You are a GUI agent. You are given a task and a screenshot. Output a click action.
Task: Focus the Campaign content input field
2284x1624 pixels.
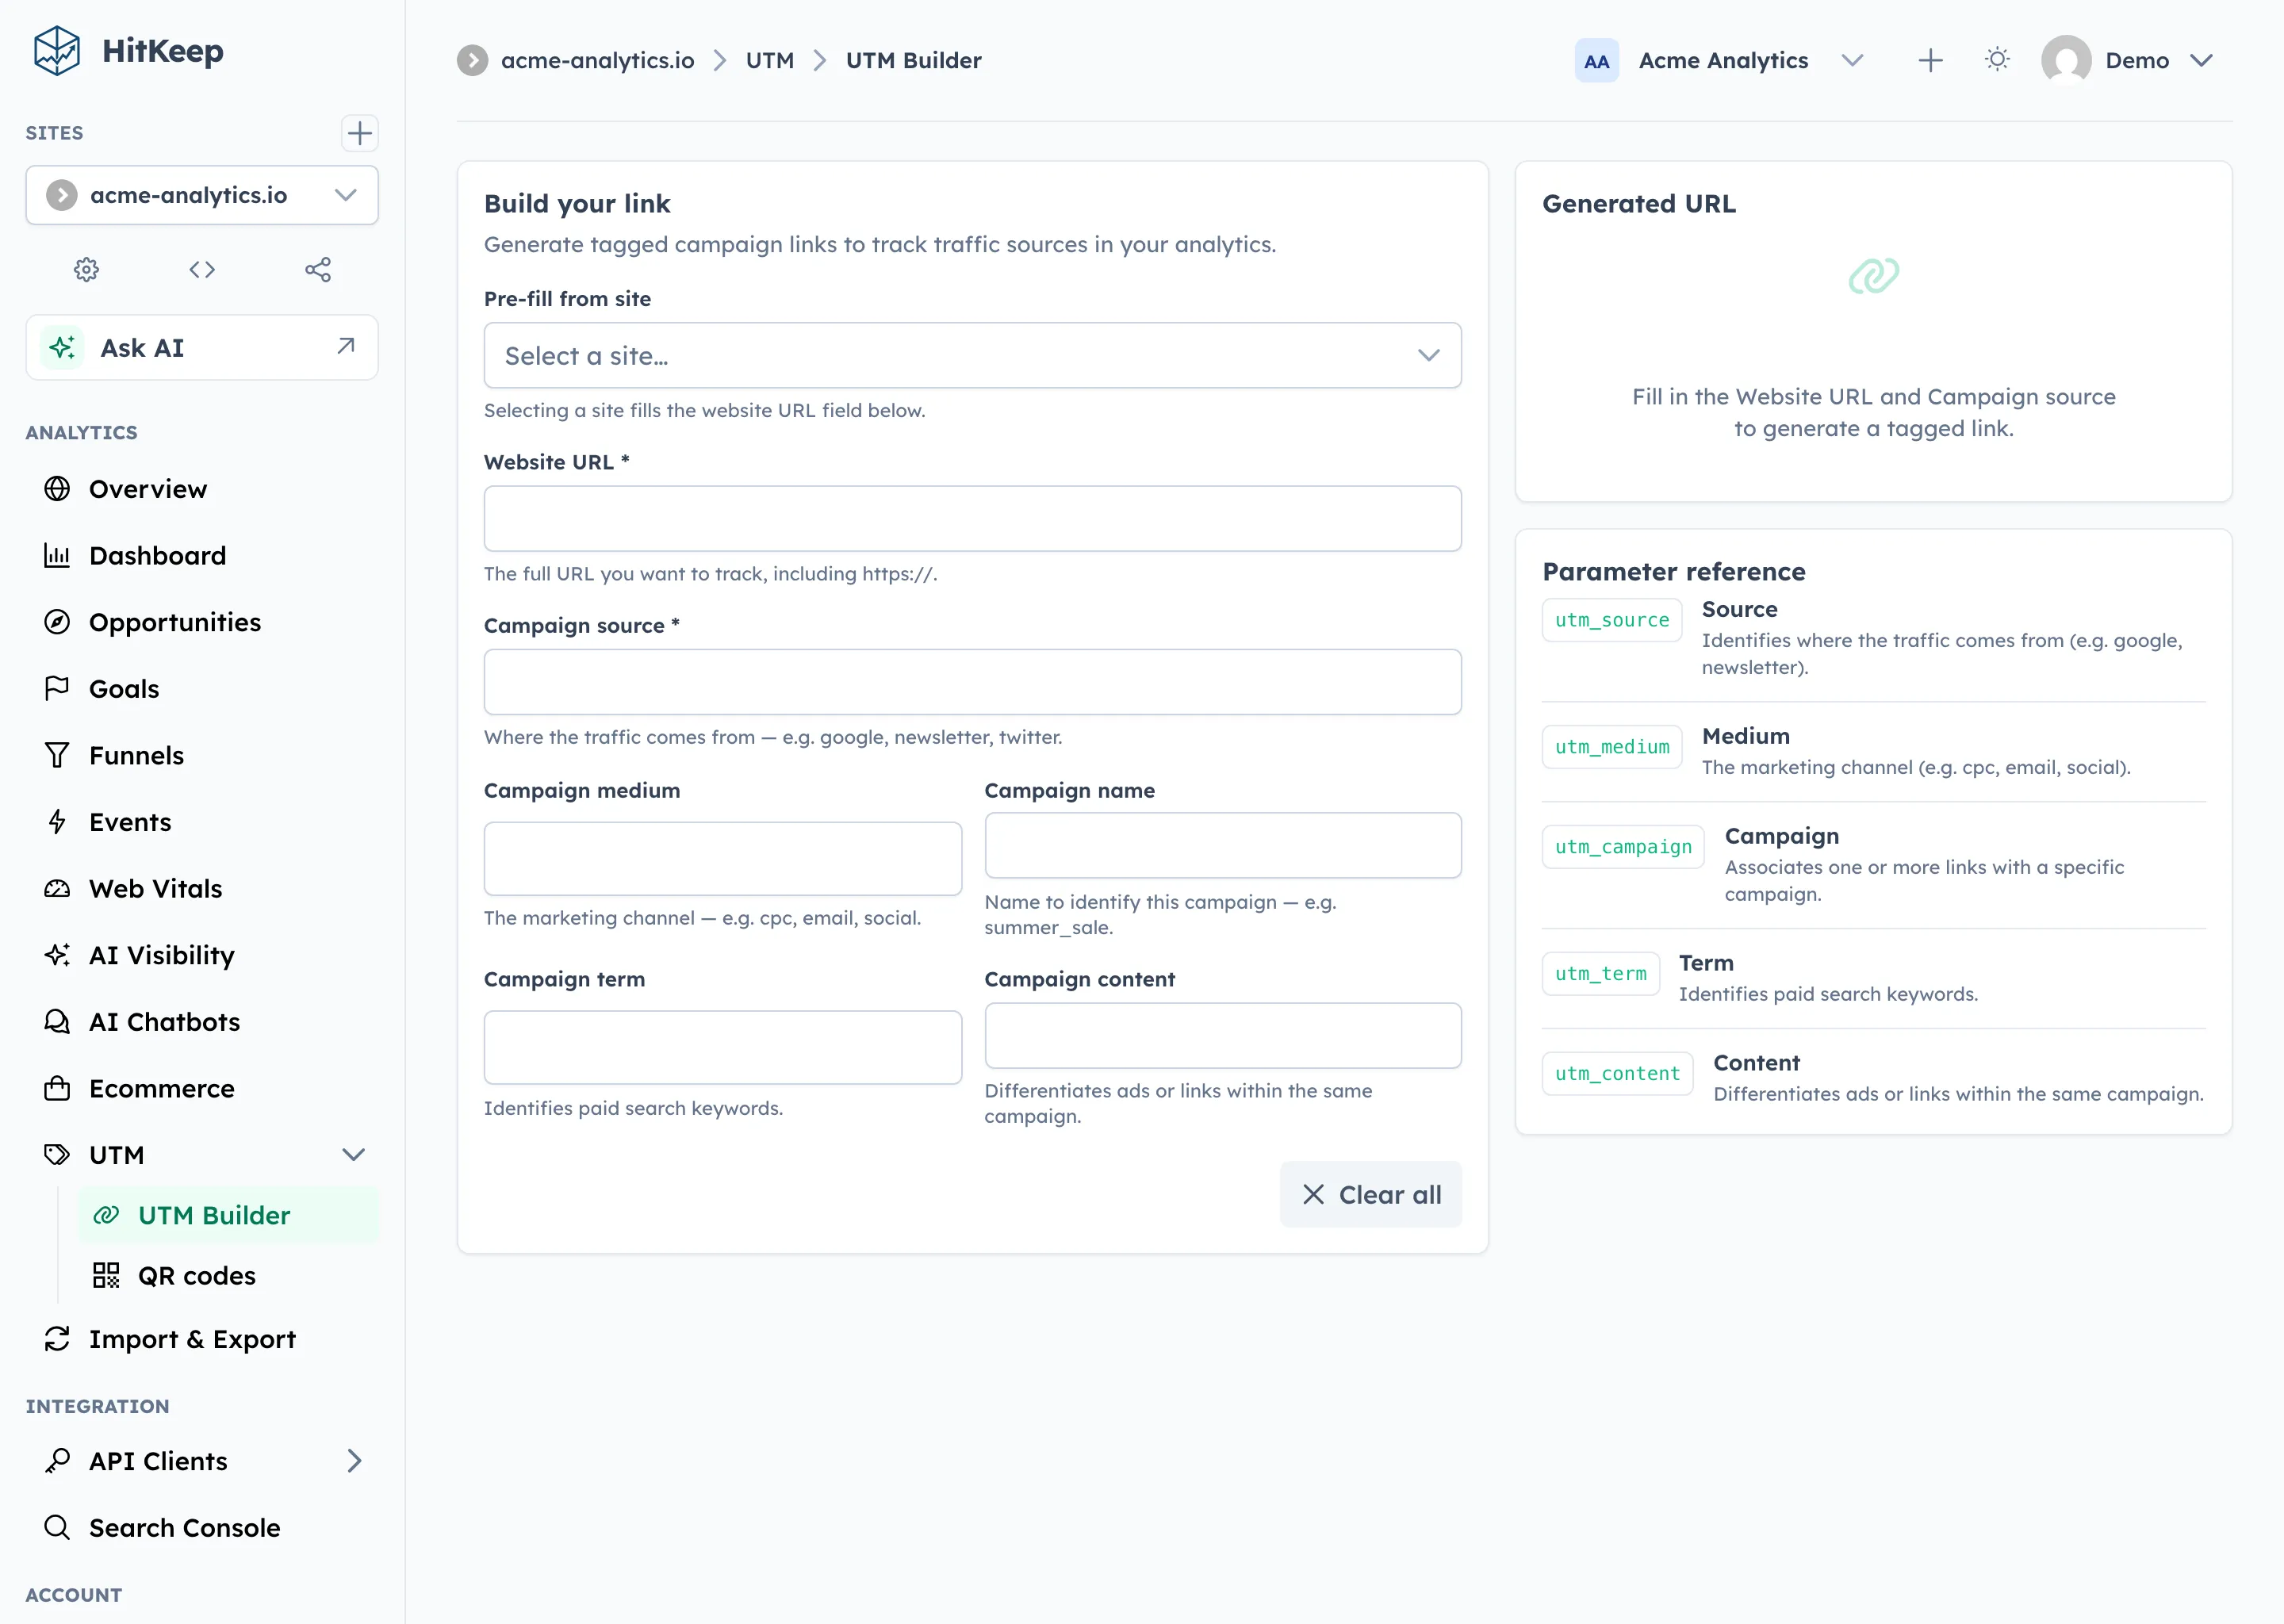[x=1222, y=1035]
